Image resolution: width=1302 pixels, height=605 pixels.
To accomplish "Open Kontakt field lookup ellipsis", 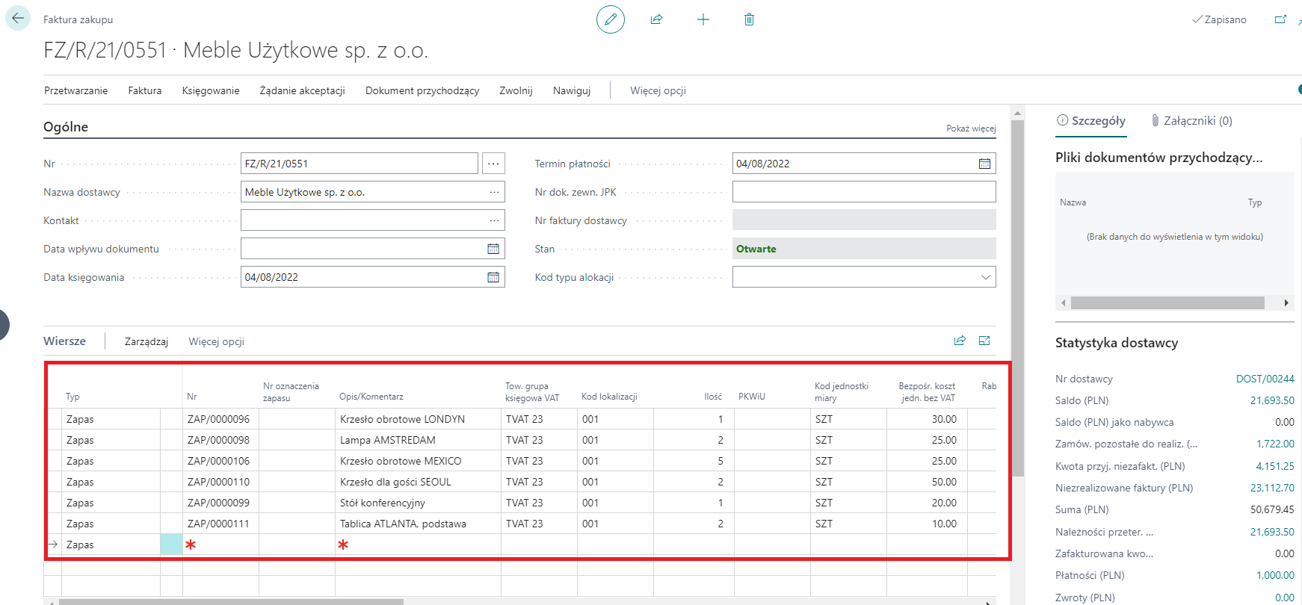I will pos(494,221).
